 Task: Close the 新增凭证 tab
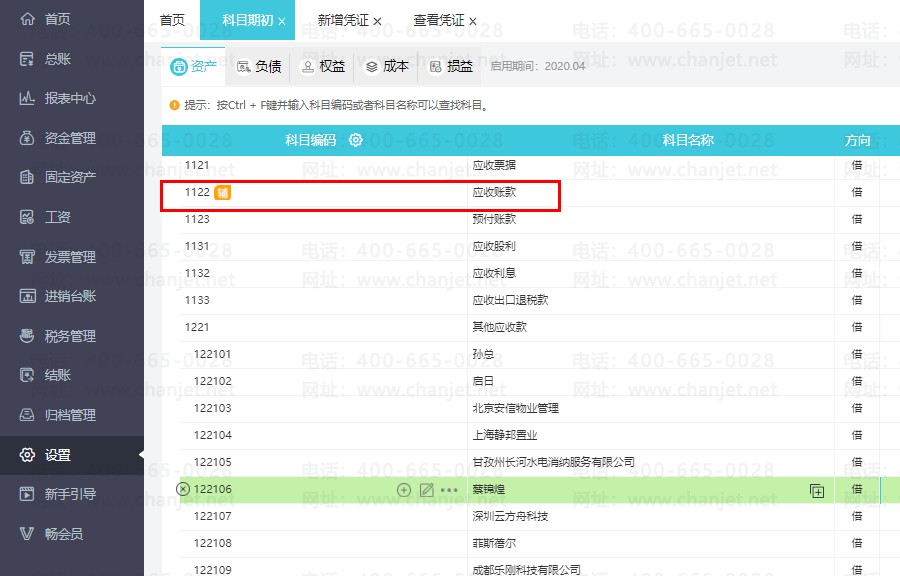click(377, 21)
